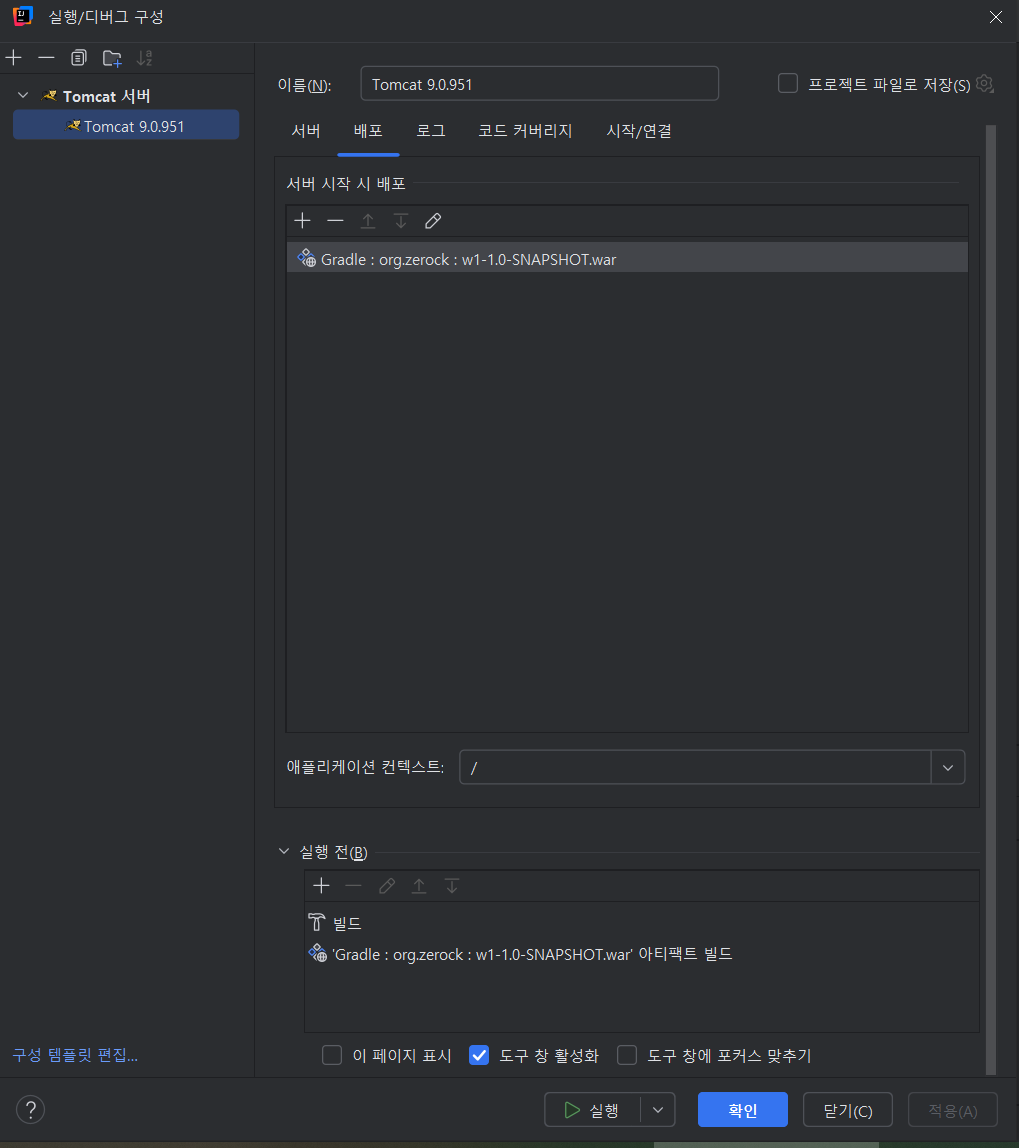Enable 이 페이지 표시 checkbox

coord(332,1055)
